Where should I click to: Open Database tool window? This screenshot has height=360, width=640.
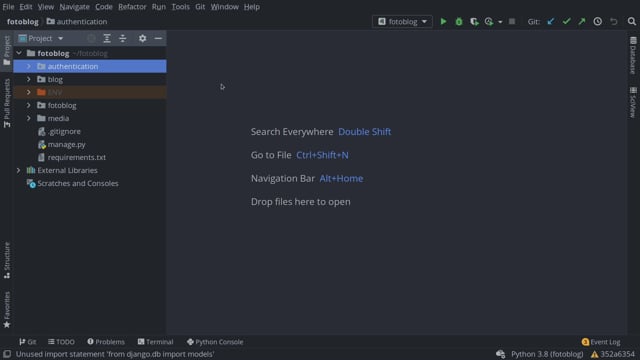(x=633, y=56)
